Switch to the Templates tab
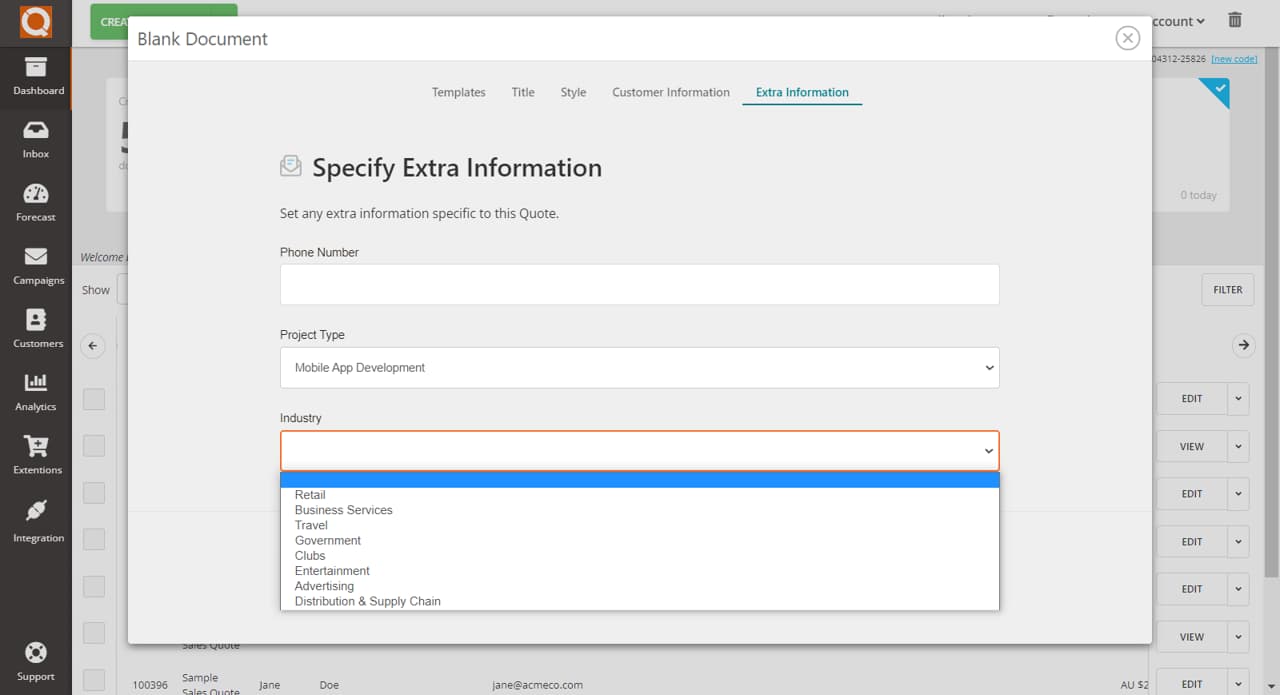 pos(458,92)
